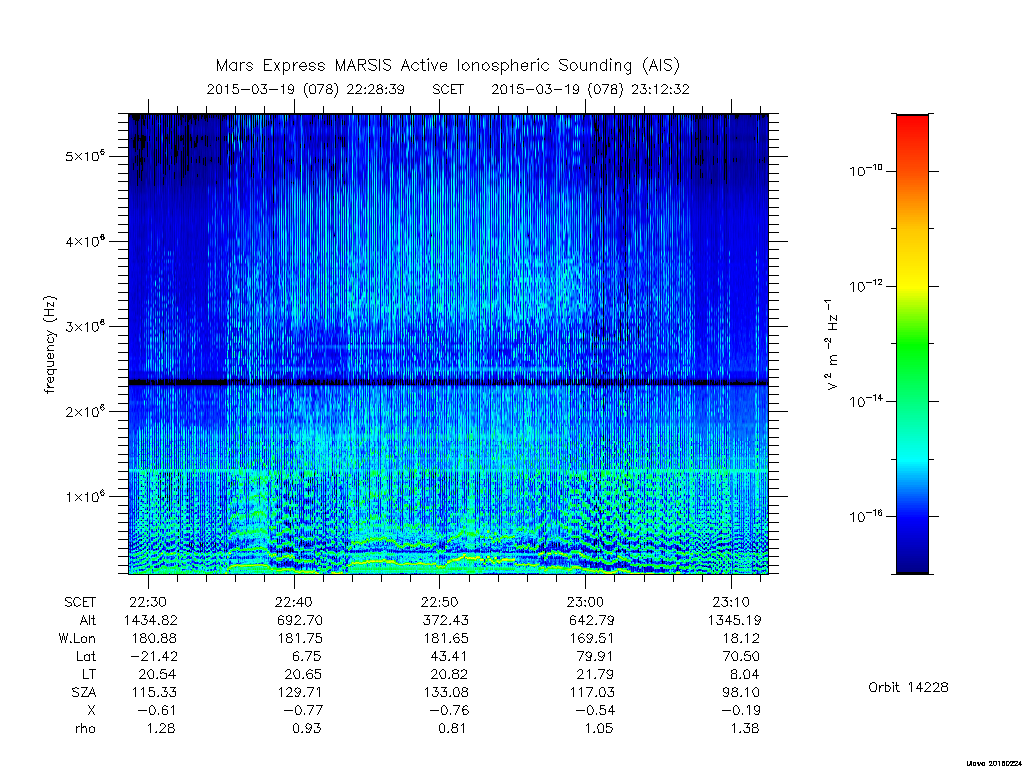The image size is (1024, 768).
Task: Click the Orbit 14228 label
Action: coord(908,687)
